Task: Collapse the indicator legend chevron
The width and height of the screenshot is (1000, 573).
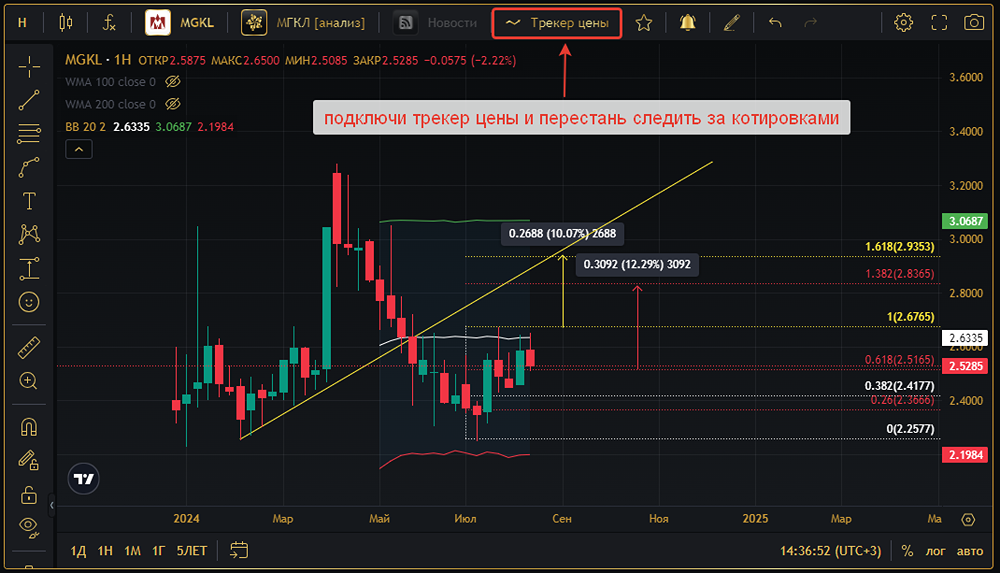Action: coord(78,149)
